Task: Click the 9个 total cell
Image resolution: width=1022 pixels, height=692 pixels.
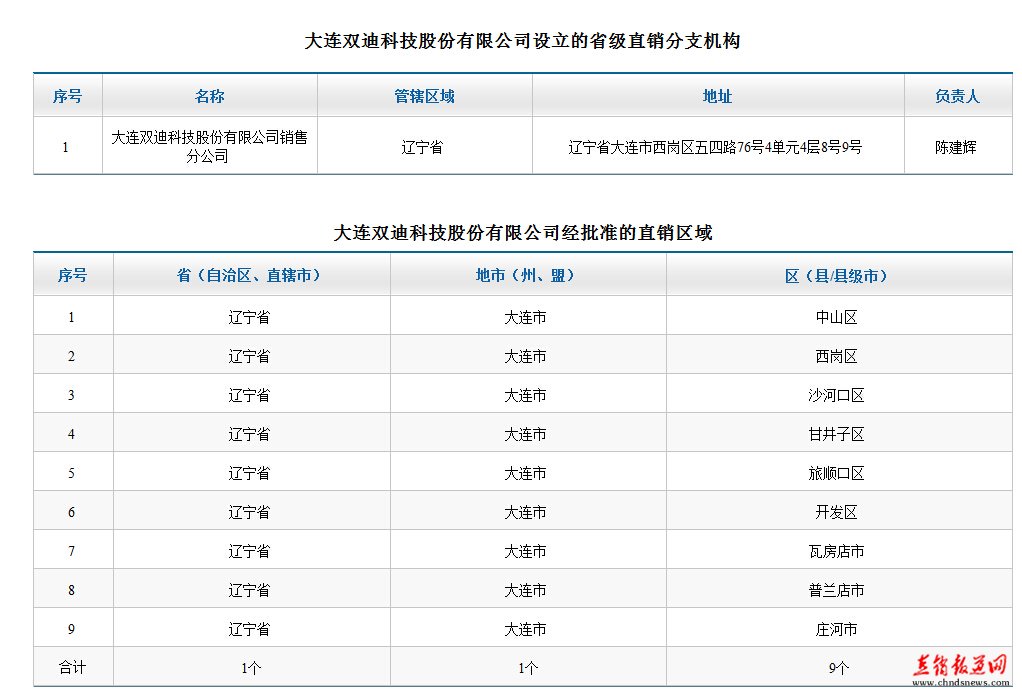Action: [839, 668]
